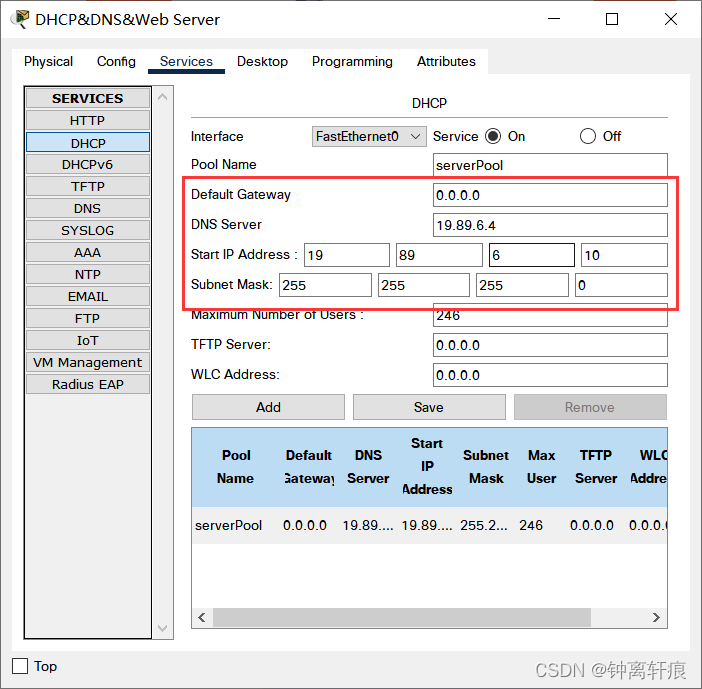Click the DNS Server column header
702x689 pixels.
pyautogui.click(x=368, y=467)
